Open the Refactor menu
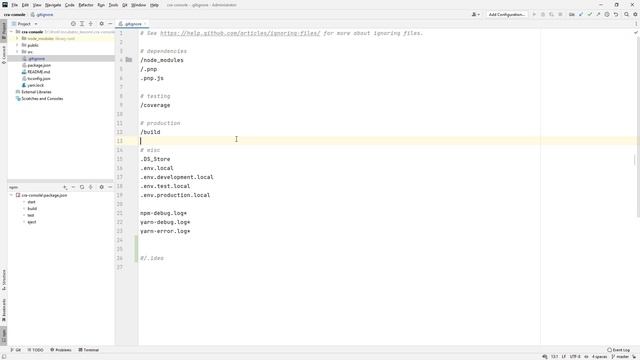Image resolution: width=640 pixels, height=360 pixels. pyautogui.click(x=86, y=5)
